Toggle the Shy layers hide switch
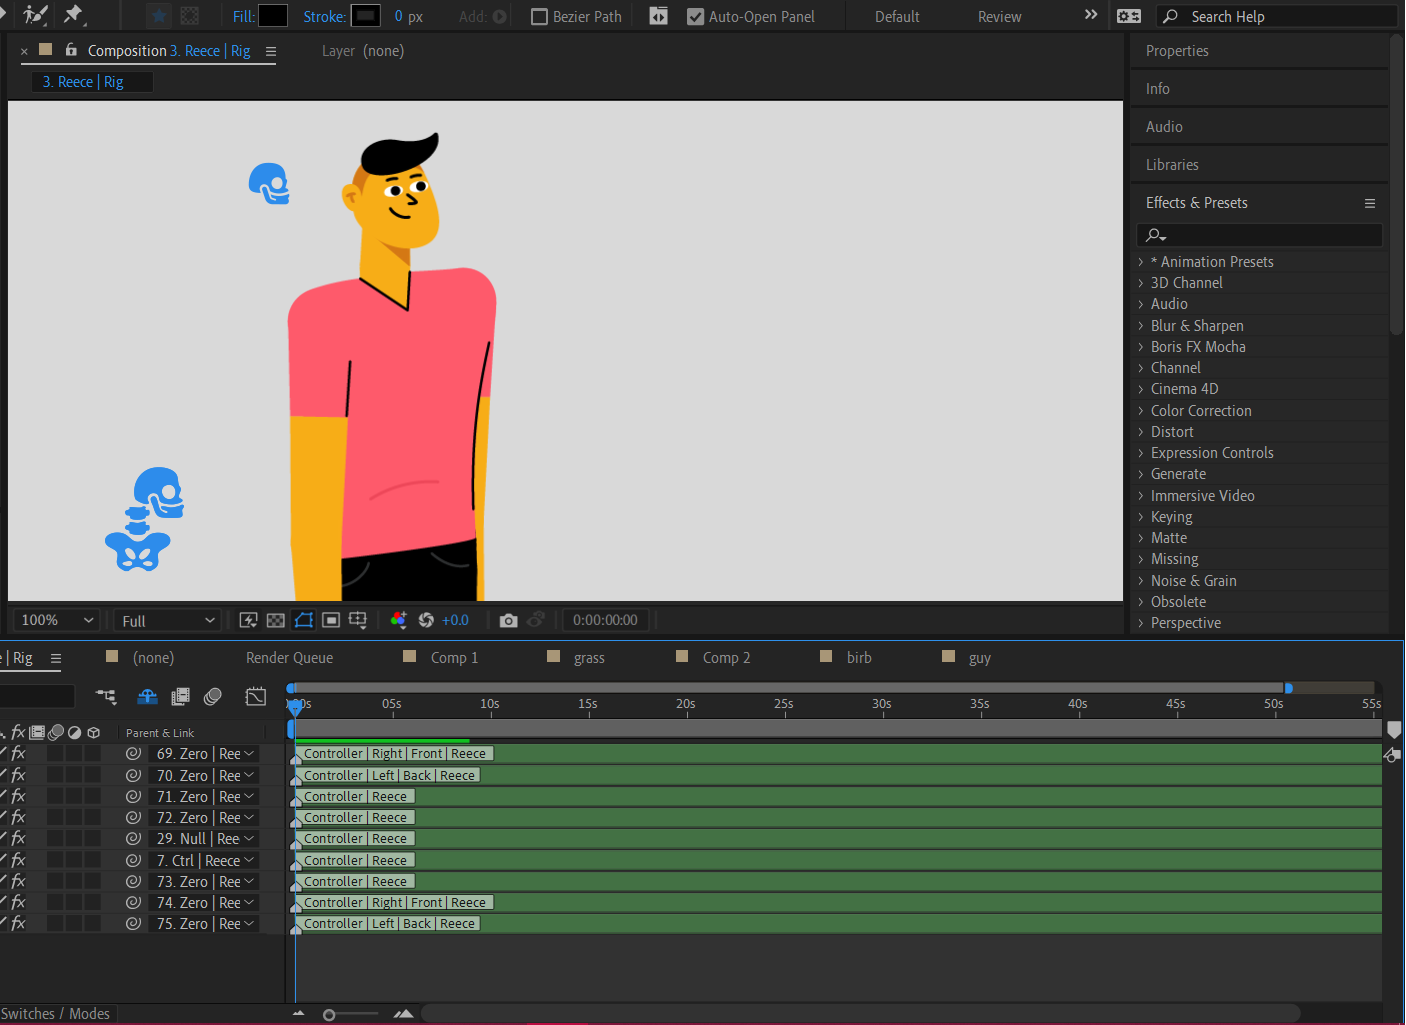The image size is (1406, 1025). pyautogui.click(x=147, y=696)
